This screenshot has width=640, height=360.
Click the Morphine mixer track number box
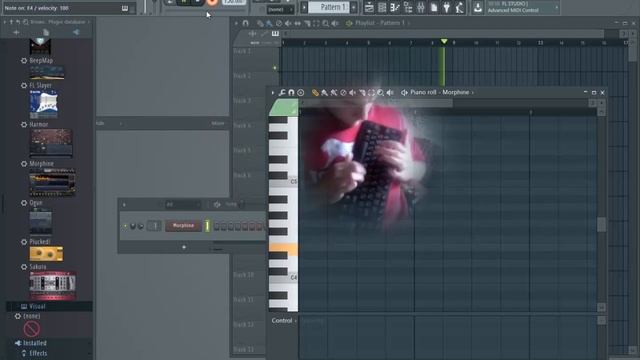tap(154, 225)
